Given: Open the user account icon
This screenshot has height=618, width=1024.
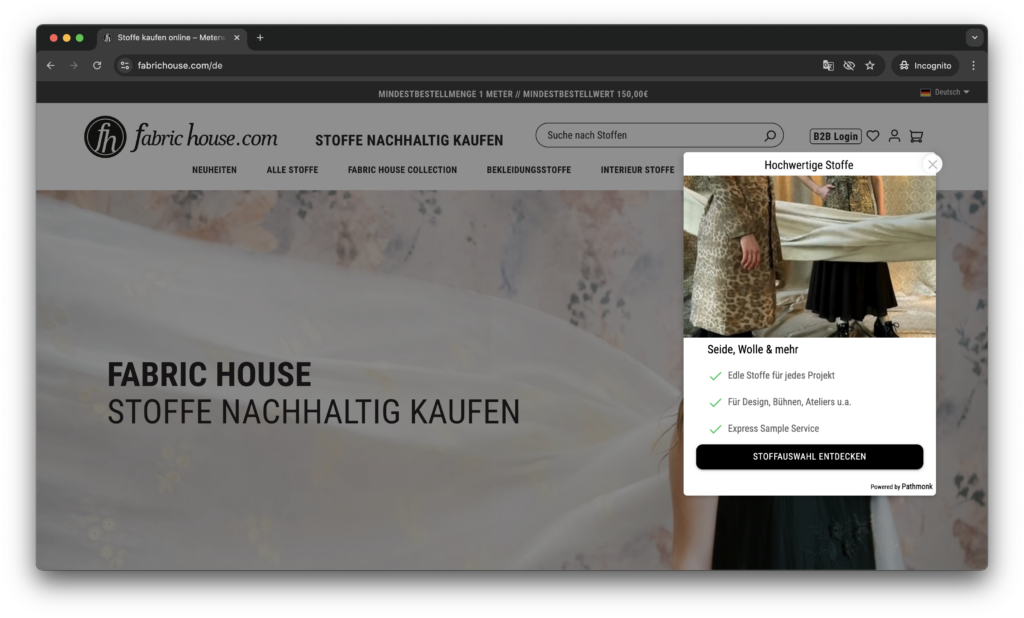Looking at the screenshot, I should [x=894, y=135].
